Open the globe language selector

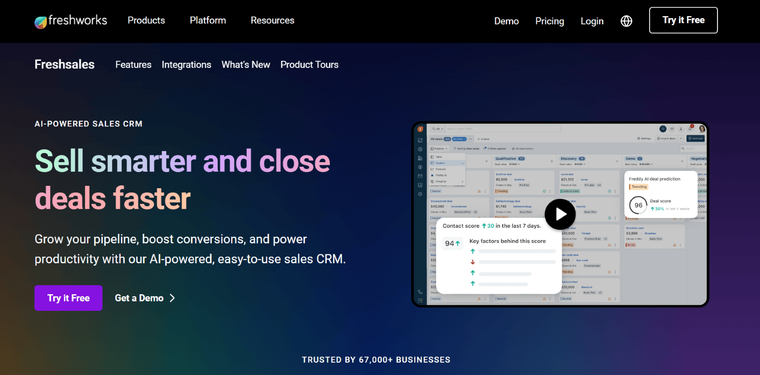[x=626, y=21]
